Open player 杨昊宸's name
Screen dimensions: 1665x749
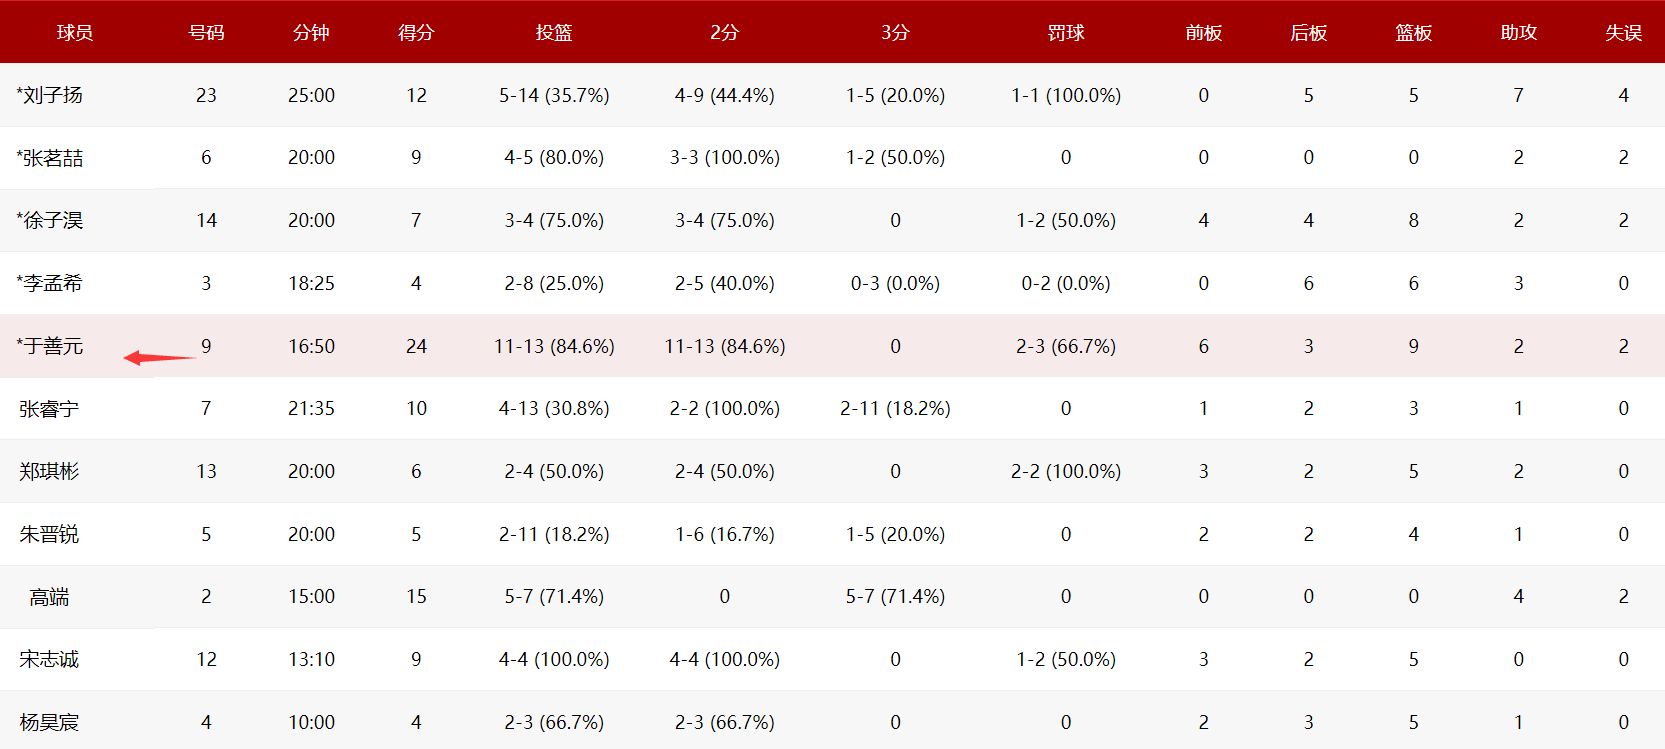(x=49, y=722)
